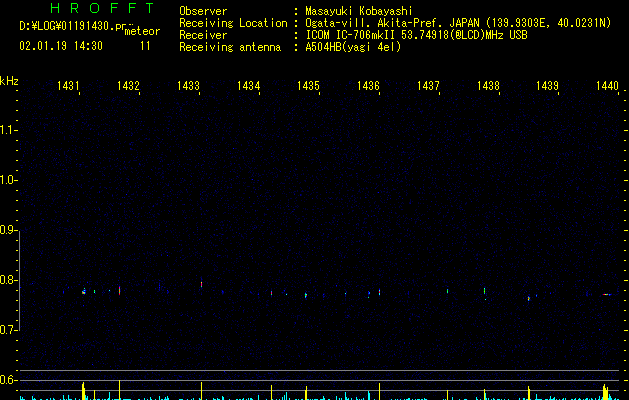Click the meteor label
The height and width of the screenshot is (400, 629).
pos(142,31)
